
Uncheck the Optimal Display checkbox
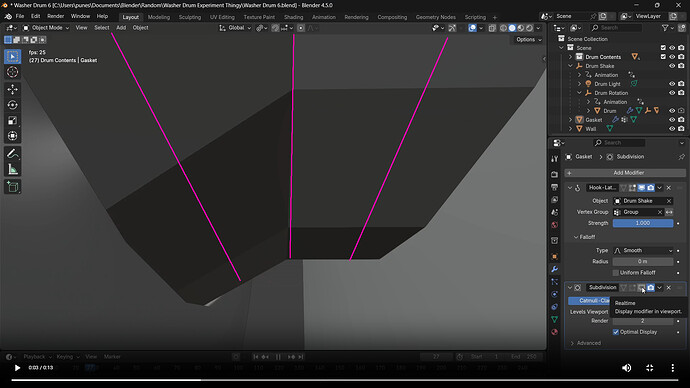point(616,332)
